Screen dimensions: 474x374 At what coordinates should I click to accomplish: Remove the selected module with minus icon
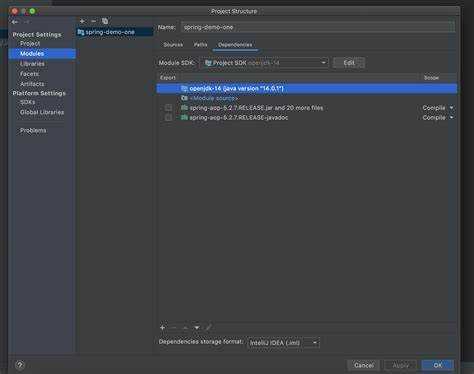pos(94,21)
